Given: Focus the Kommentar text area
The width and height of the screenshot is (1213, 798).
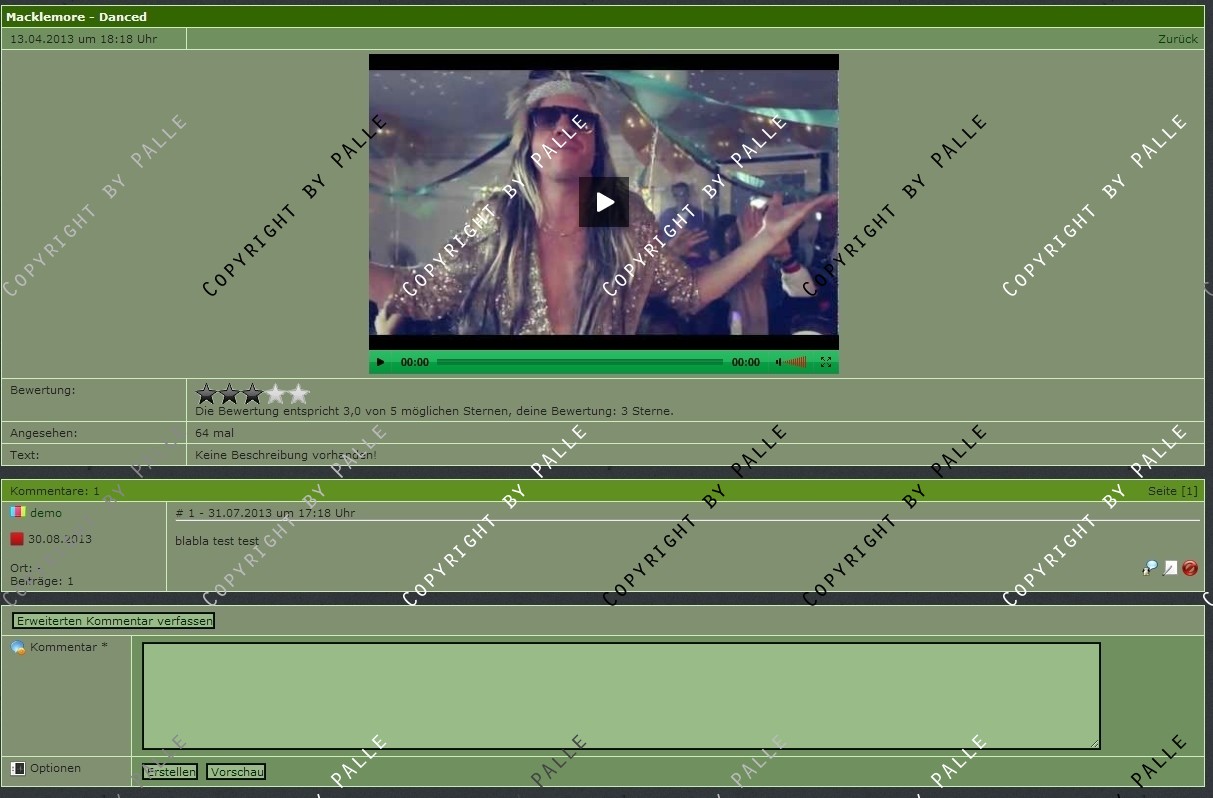Looking at the screenshot, I should point(620,696).
